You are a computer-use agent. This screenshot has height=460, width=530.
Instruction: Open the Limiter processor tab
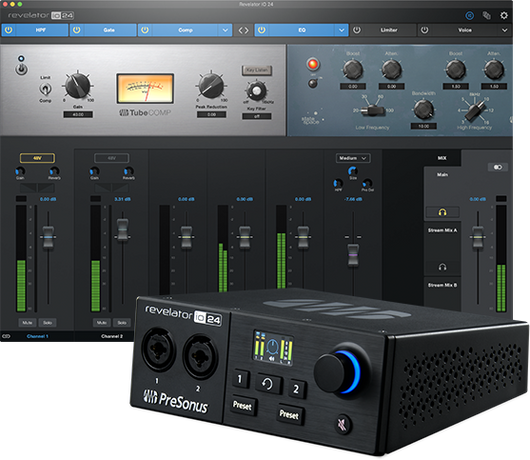point(383,30)
